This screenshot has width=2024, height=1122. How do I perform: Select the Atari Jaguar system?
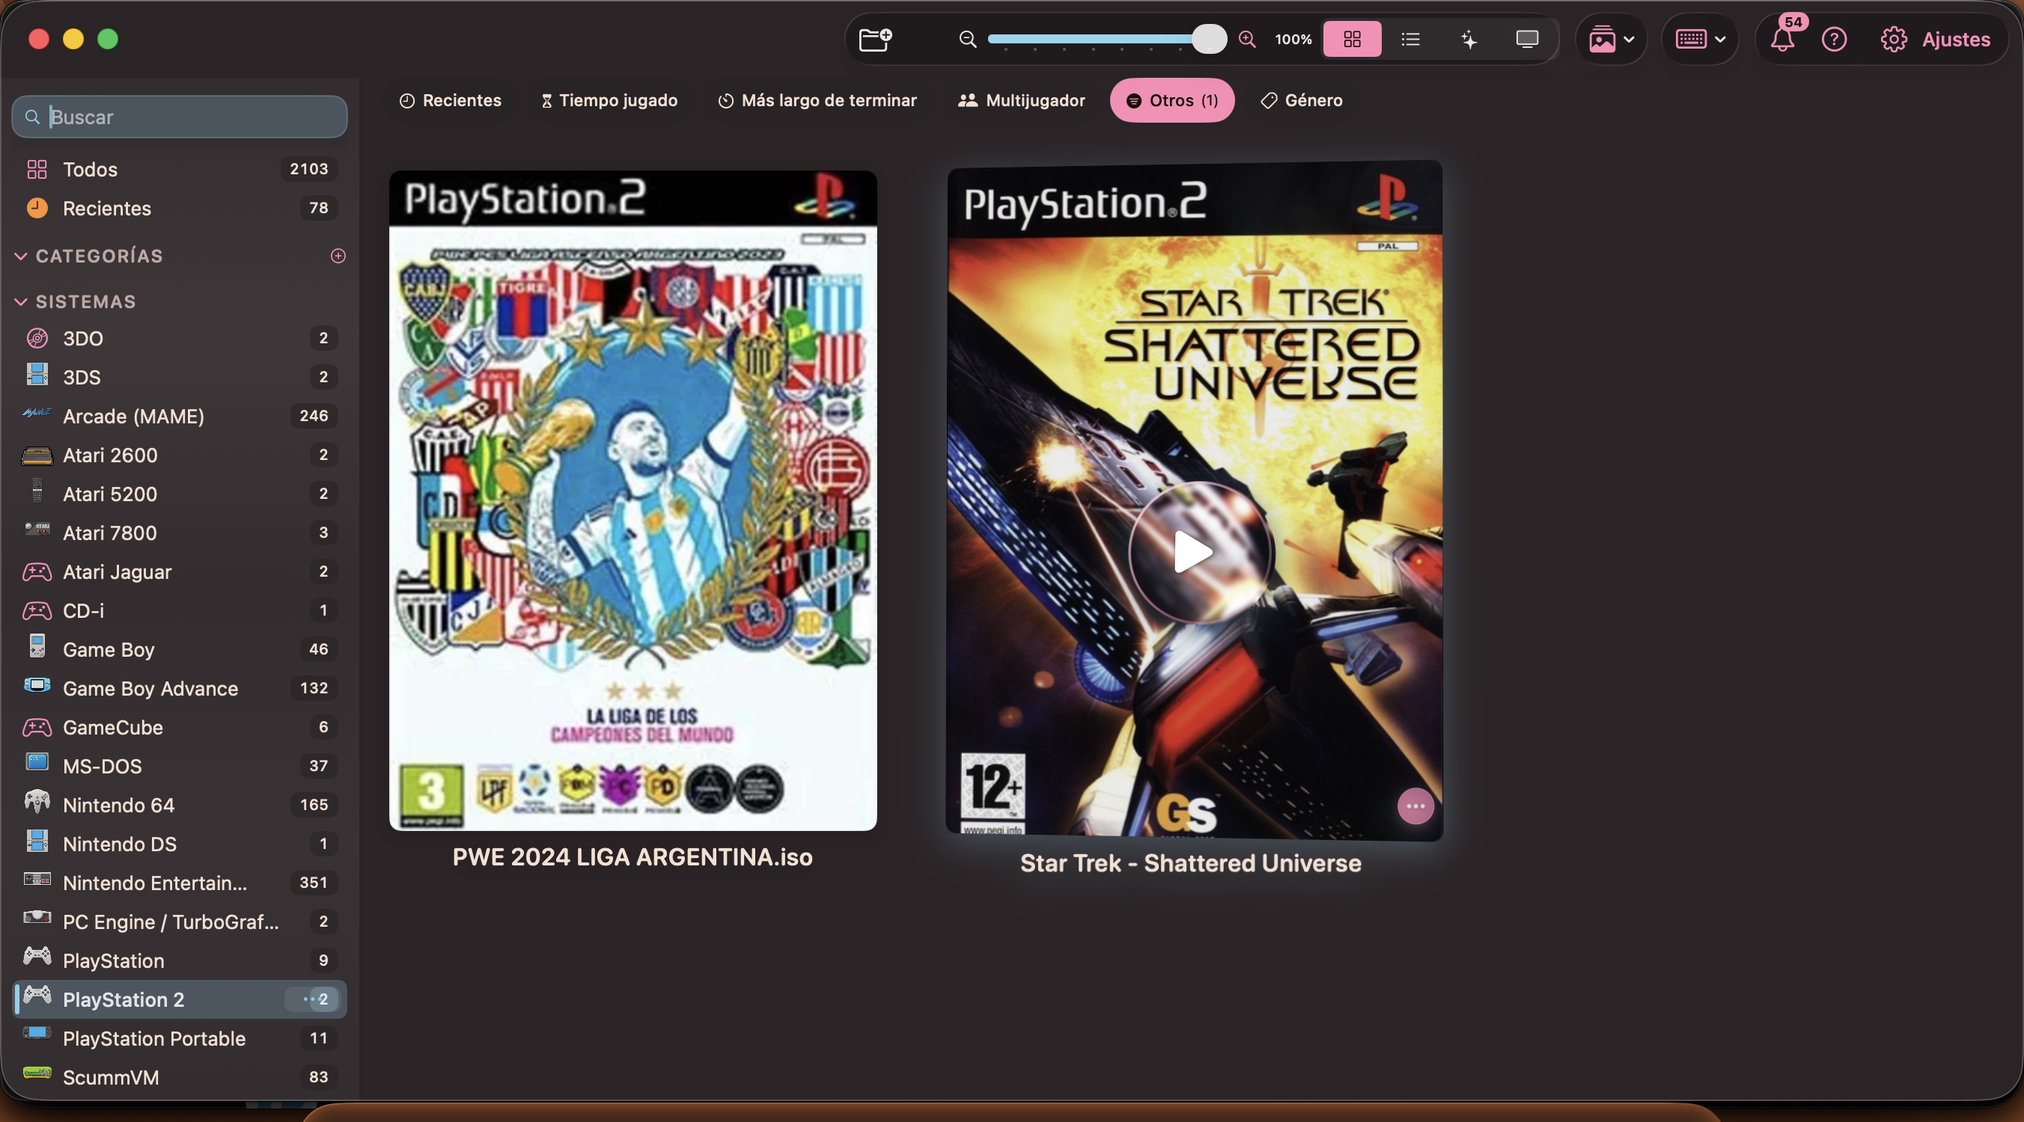point(179,571)
